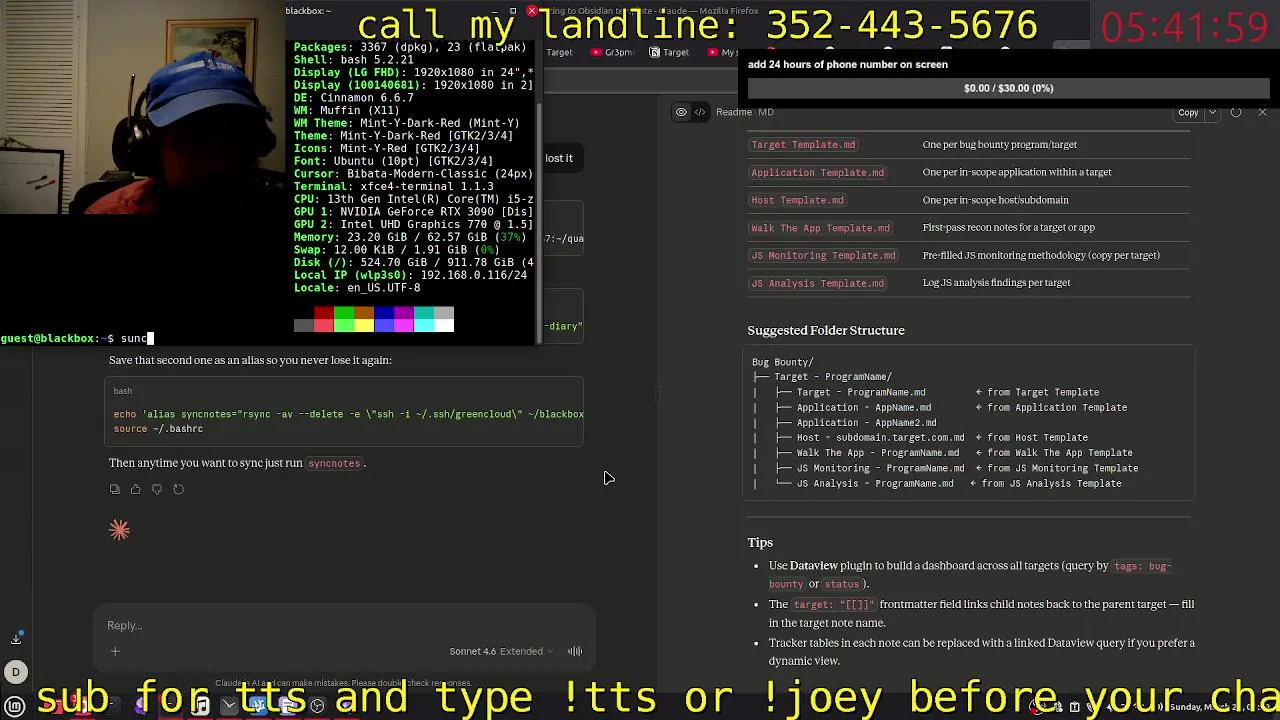Screen dimensions: 1280x720
Task: Click Host - subdomain.target.com.md tree line
Action: (880, 438)
